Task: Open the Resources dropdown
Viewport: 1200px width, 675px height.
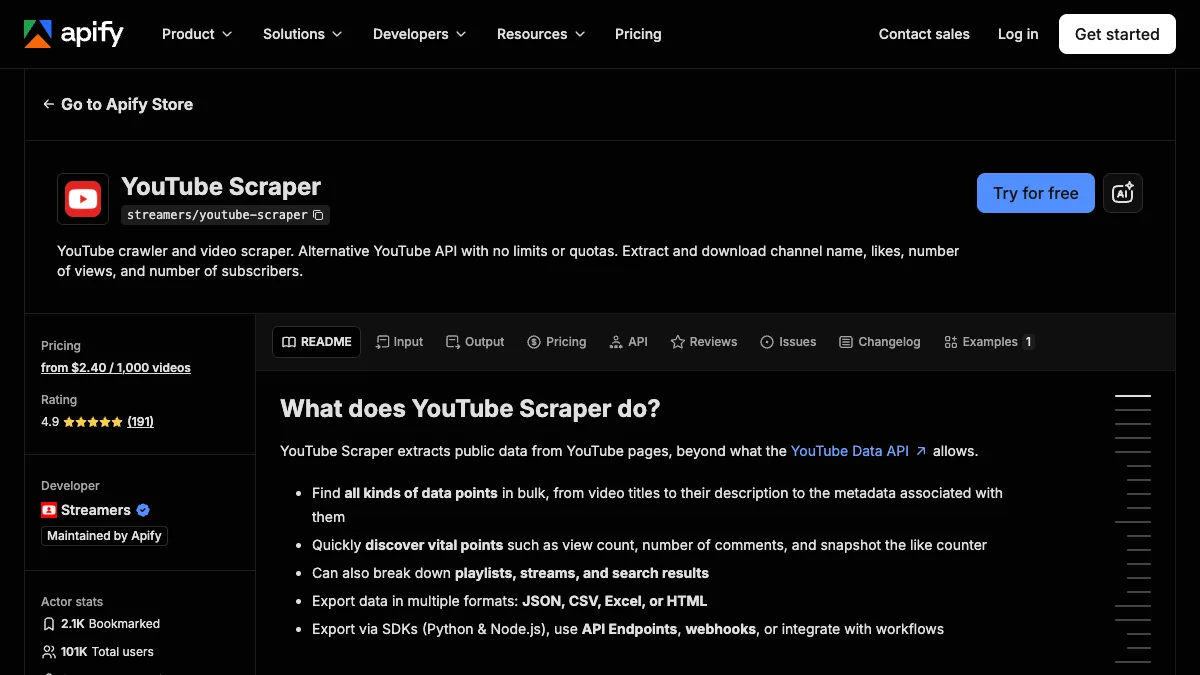Action: pyautogui.click(x=541, y=34)
